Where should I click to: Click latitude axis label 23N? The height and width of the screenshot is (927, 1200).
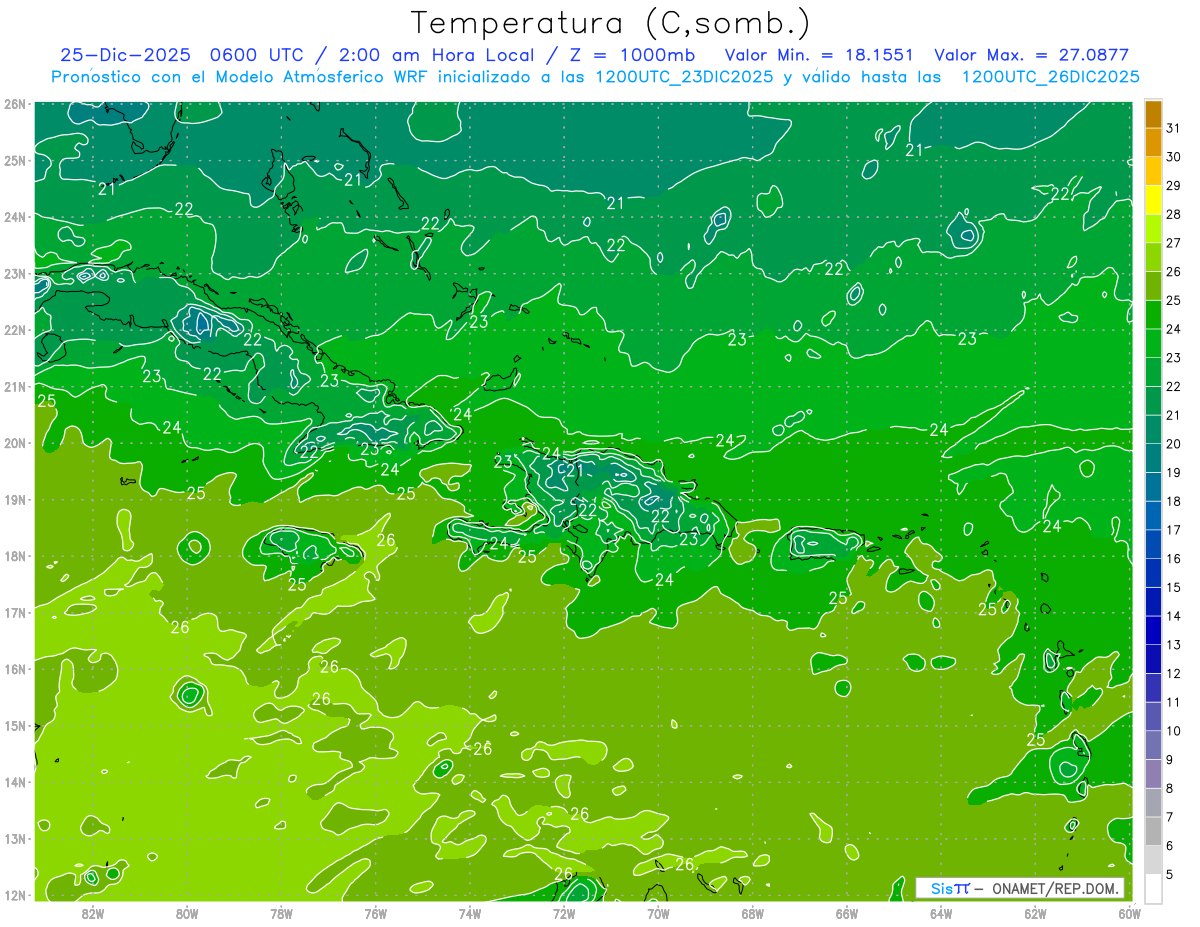(14, 273)
